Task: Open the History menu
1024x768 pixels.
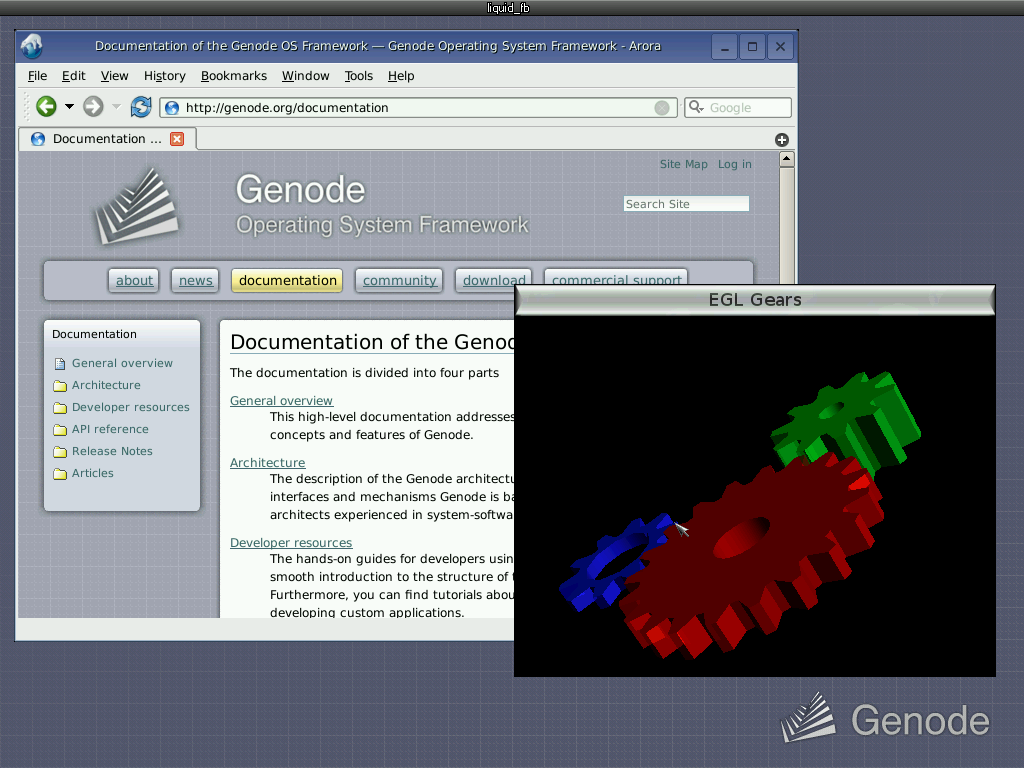Action: 164,76
